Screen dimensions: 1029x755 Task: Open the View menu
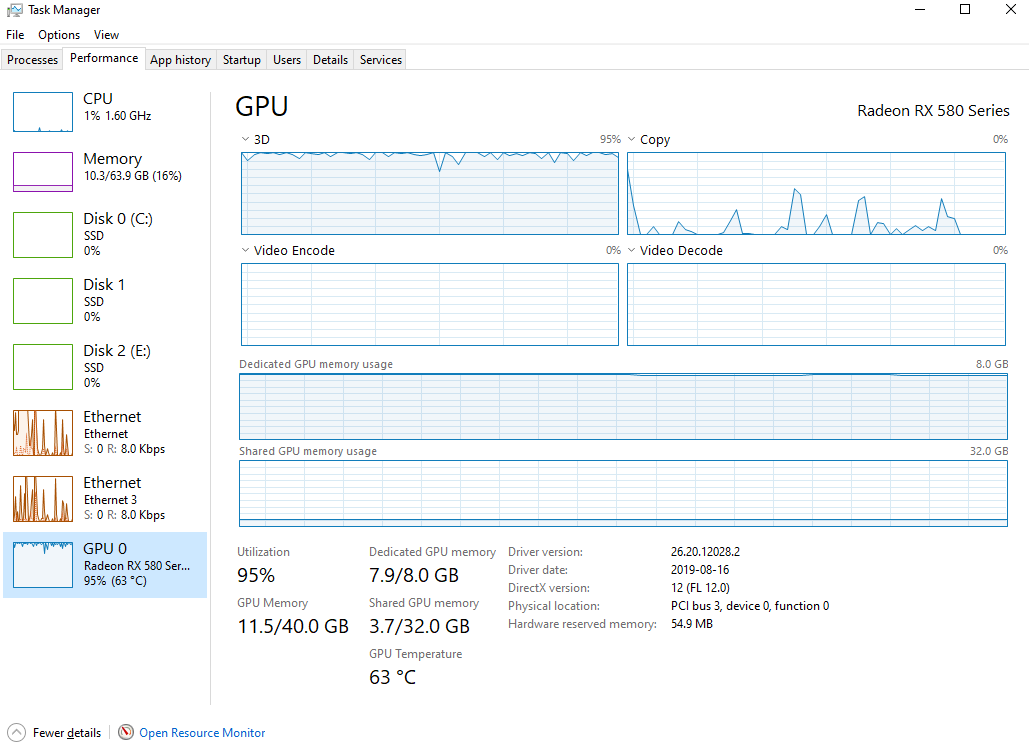click(x=106, y=35)
